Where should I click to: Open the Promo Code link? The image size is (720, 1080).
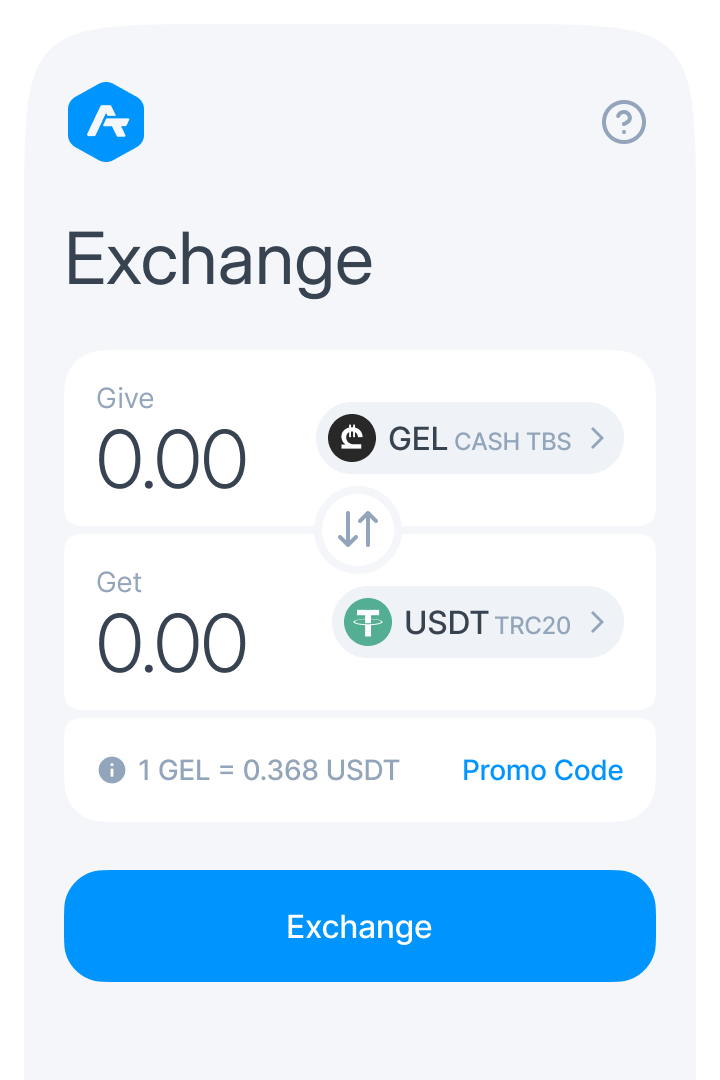[542, 770]
